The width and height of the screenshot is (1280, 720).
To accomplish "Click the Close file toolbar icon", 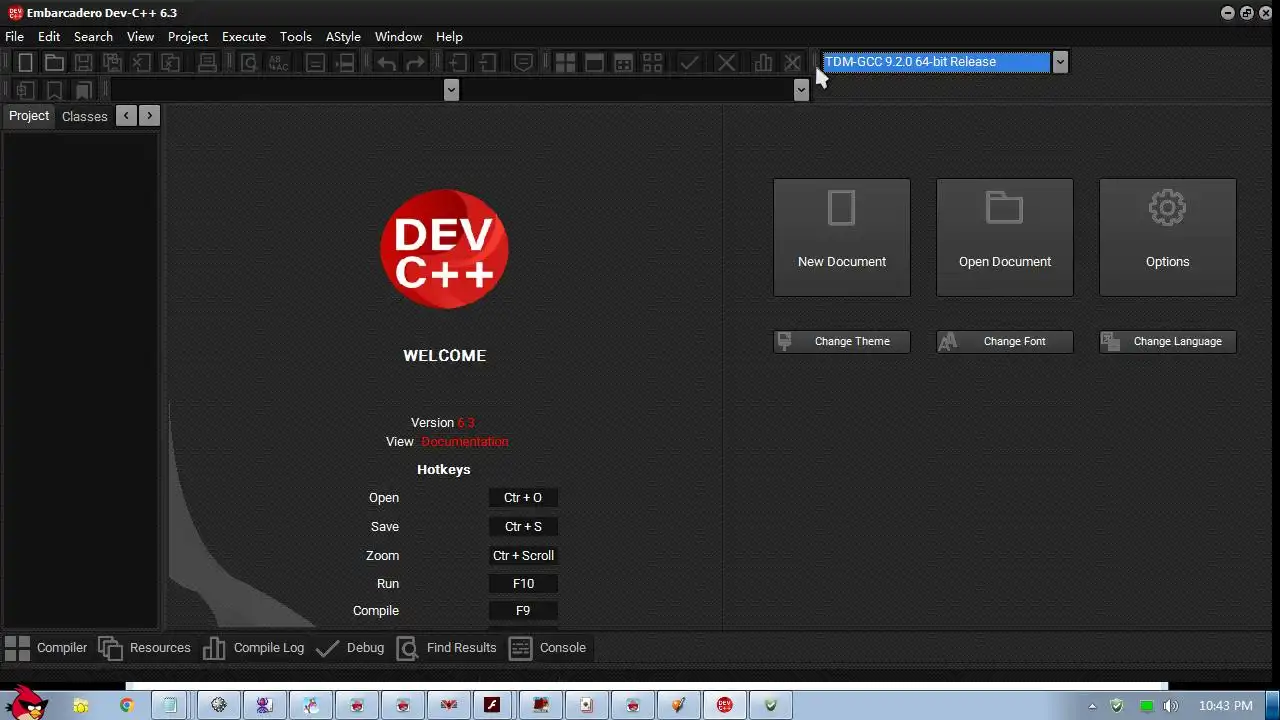I will 142,62.
